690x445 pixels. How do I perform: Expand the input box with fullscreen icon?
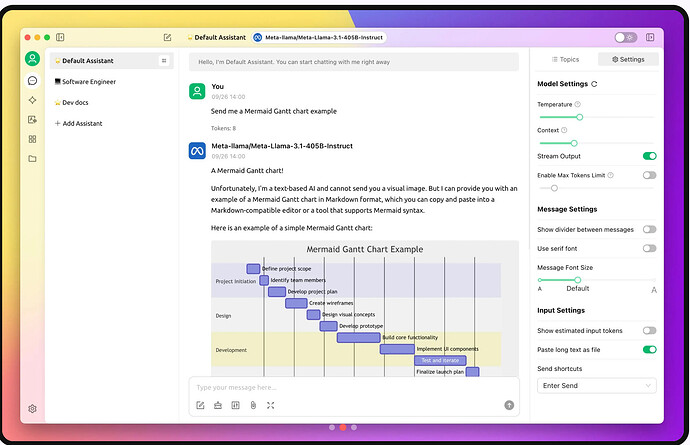coord(271,405)
